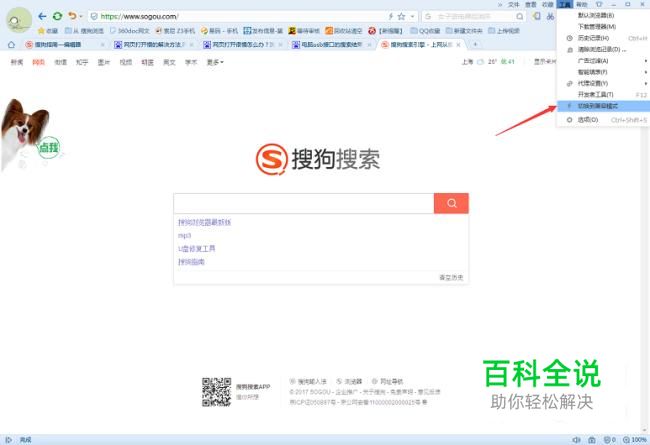Click the clear history link under suggestions

pos(451,277)
